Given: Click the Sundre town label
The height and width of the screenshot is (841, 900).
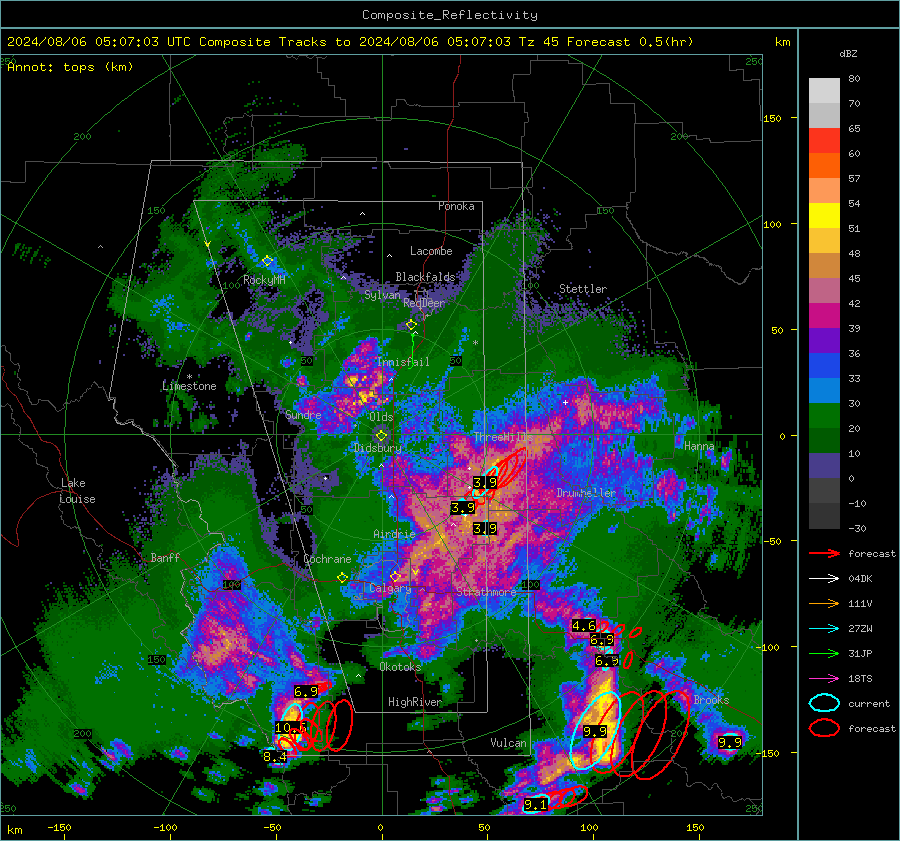Looking at the screenshot, I should tap(303, 414).
